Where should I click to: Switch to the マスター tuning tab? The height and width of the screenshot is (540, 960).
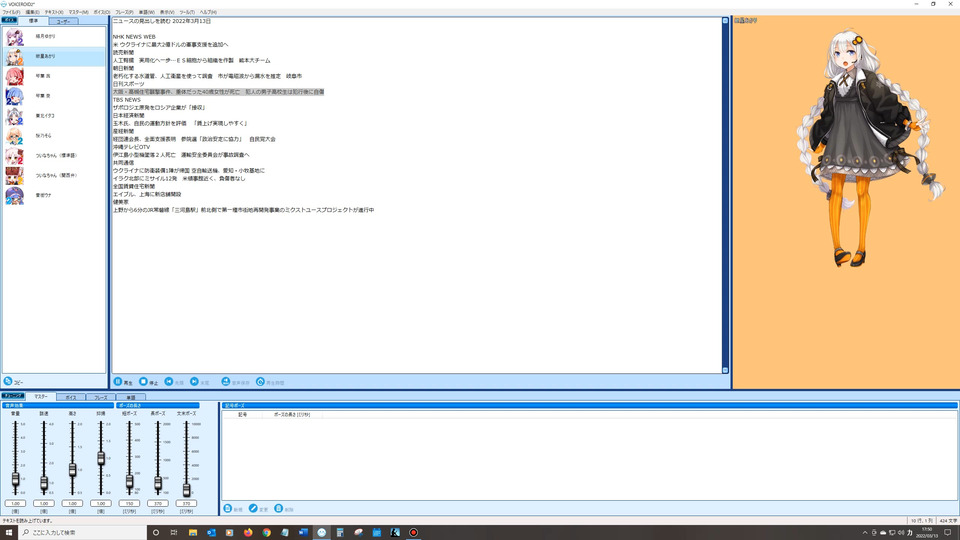click(40, 397)
